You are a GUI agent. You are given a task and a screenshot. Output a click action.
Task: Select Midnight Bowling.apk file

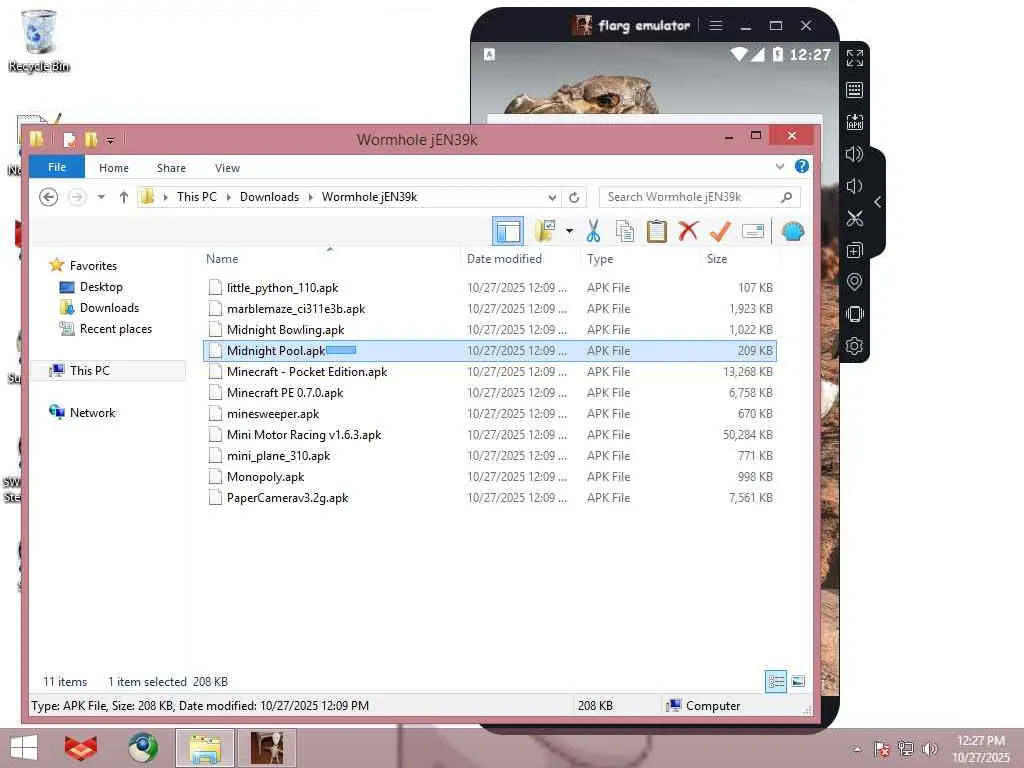pos(490,329)
